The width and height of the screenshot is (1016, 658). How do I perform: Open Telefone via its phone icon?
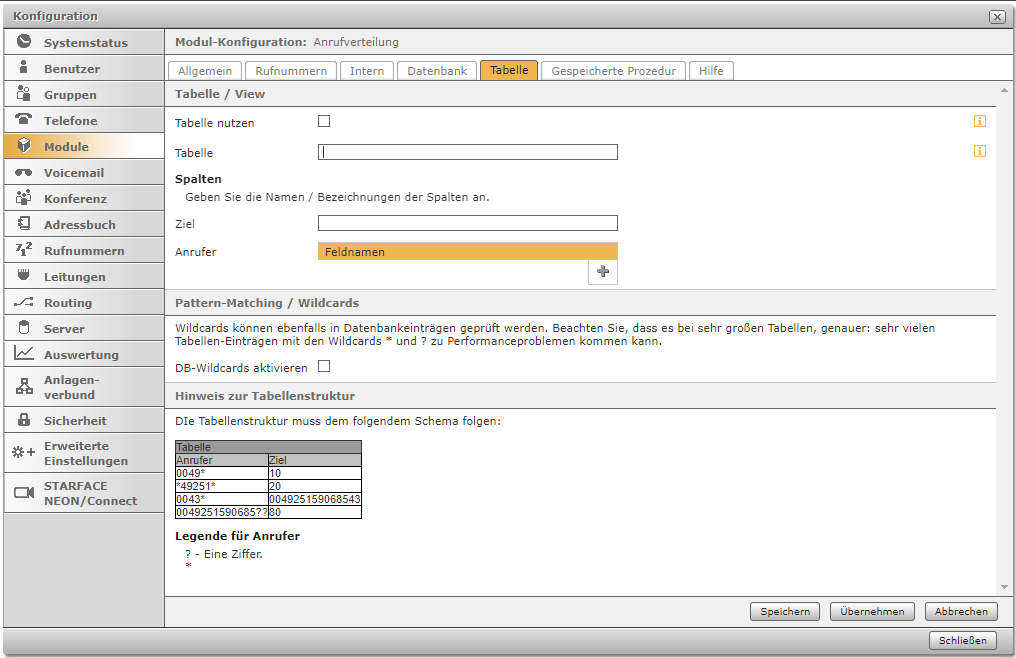(24, 120)
